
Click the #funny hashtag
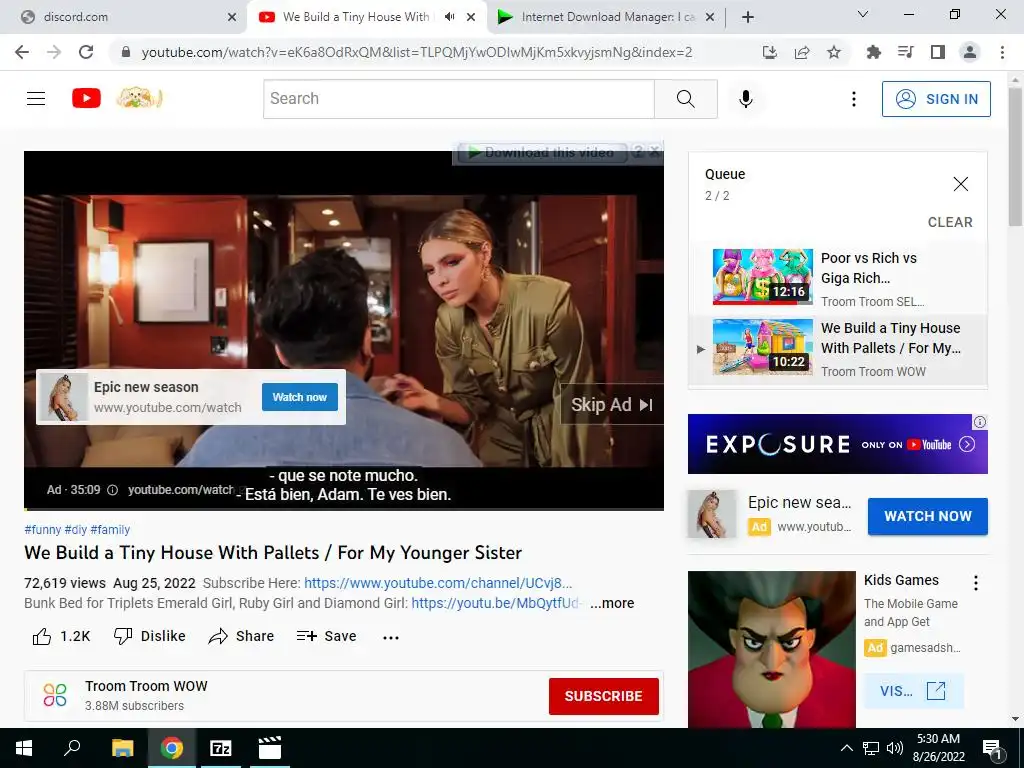42,530
